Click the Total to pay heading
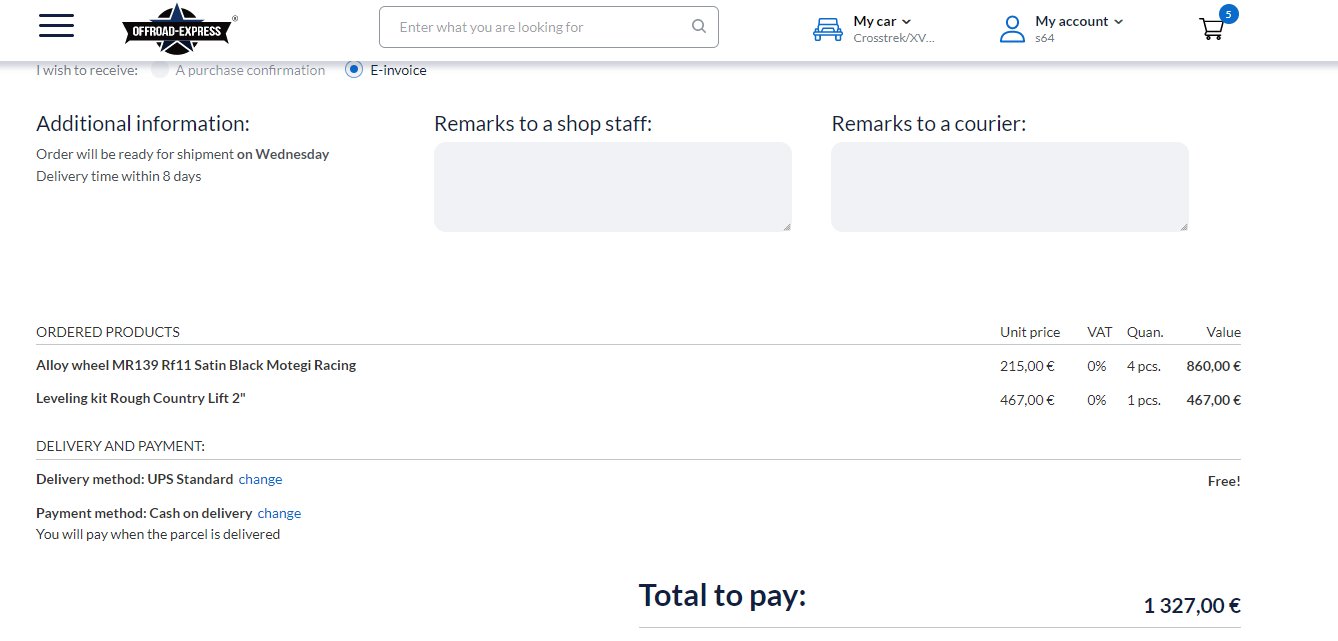This screenshot has height=641, width=1338. click(722, 595)
